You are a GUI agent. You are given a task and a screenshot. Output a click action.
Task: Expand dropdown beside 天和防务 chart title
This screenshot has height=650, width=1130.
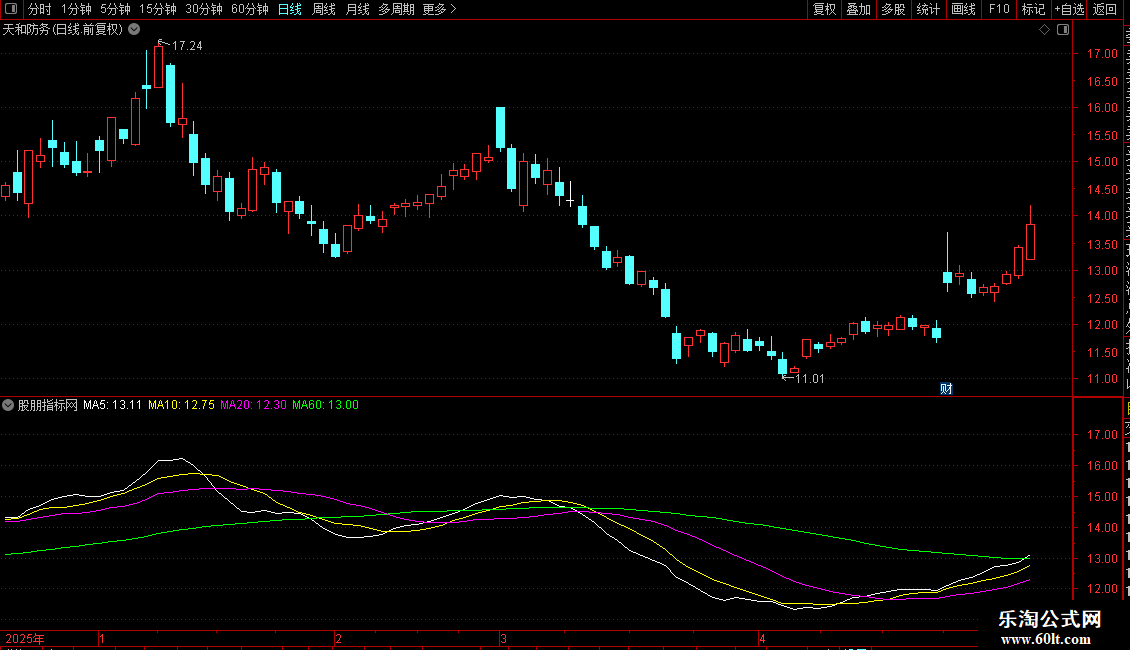[134, 30]
